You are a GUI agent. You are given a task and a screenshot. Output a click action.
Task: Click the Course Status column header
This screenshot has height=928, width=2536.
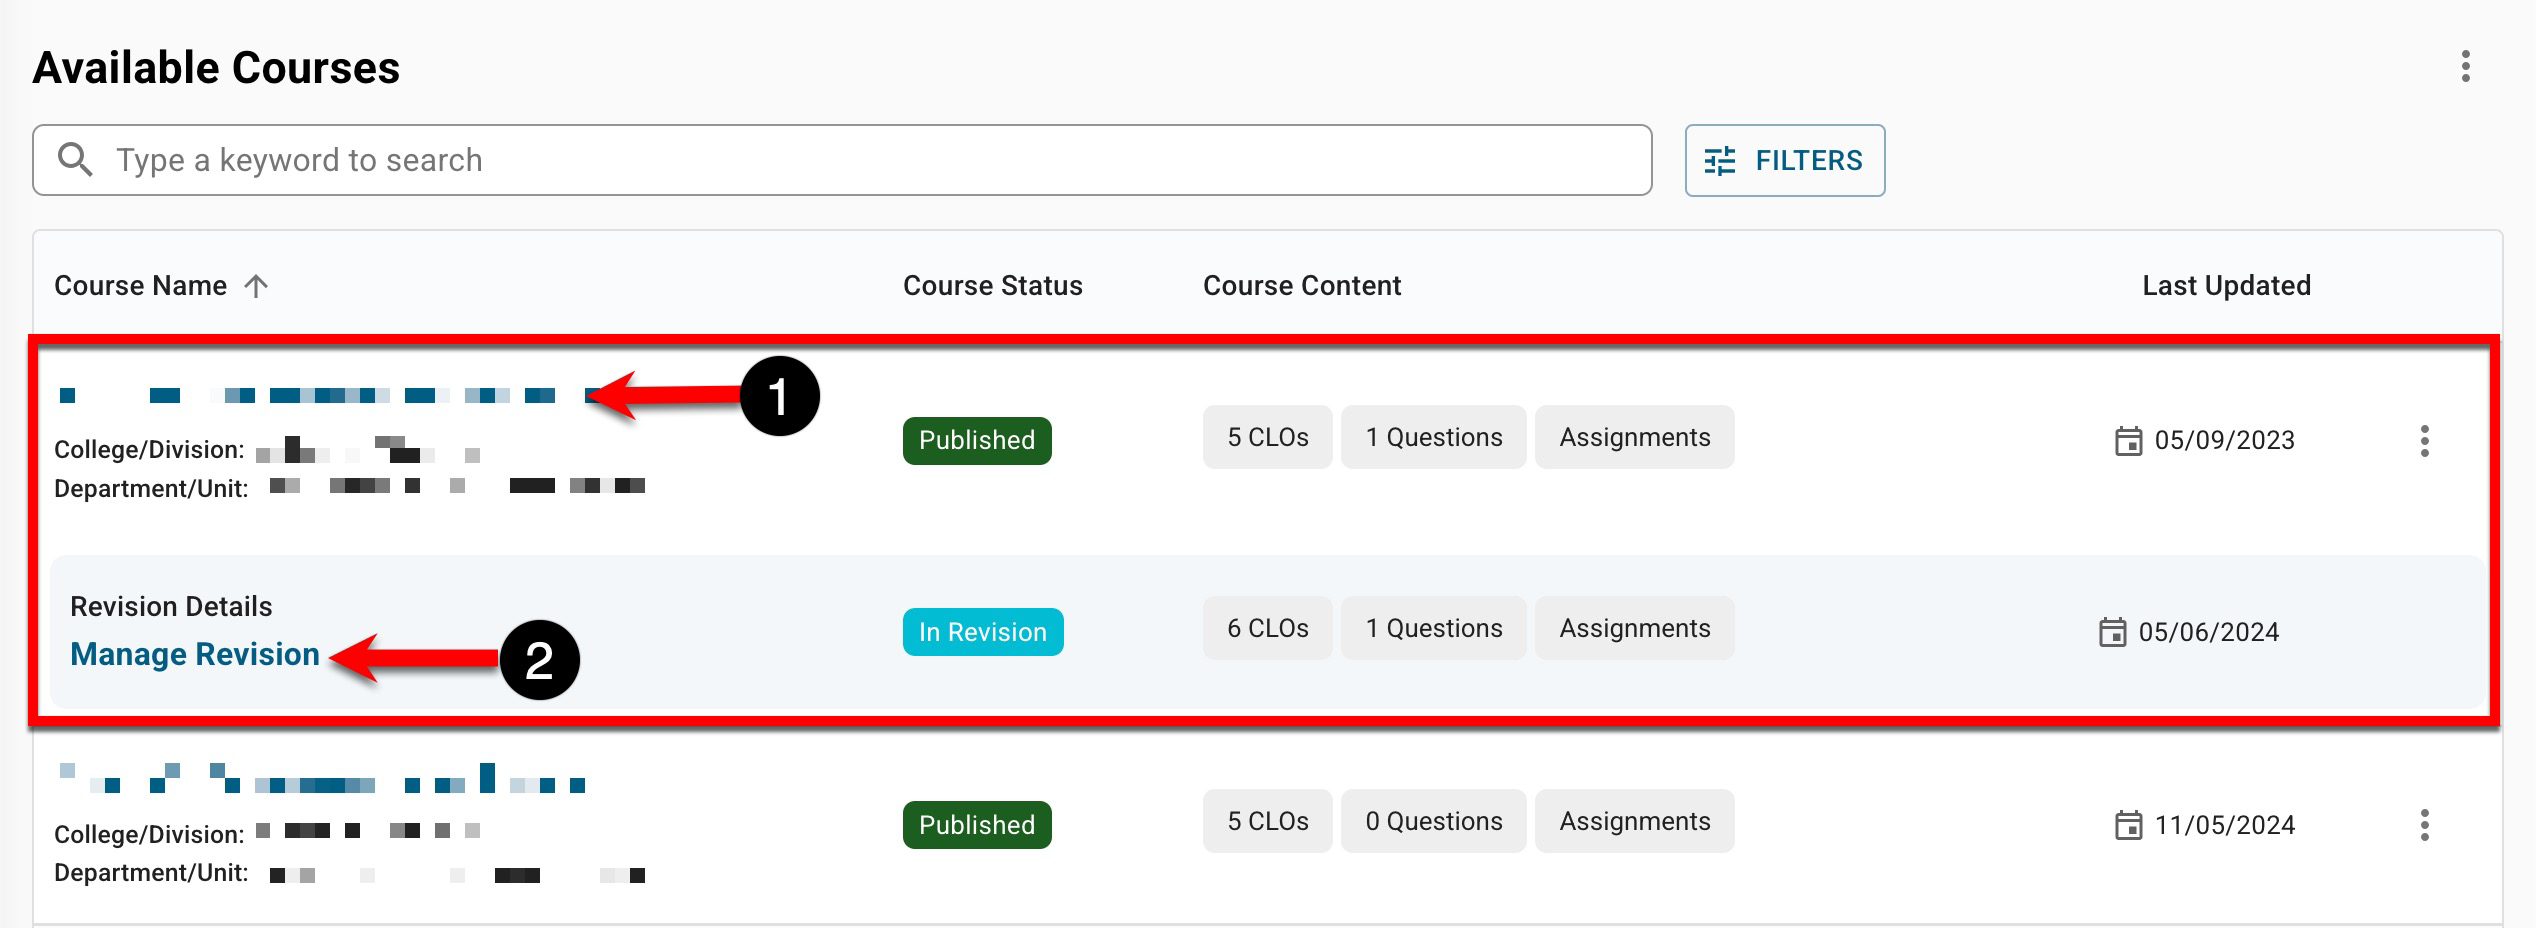pos(992,286)
